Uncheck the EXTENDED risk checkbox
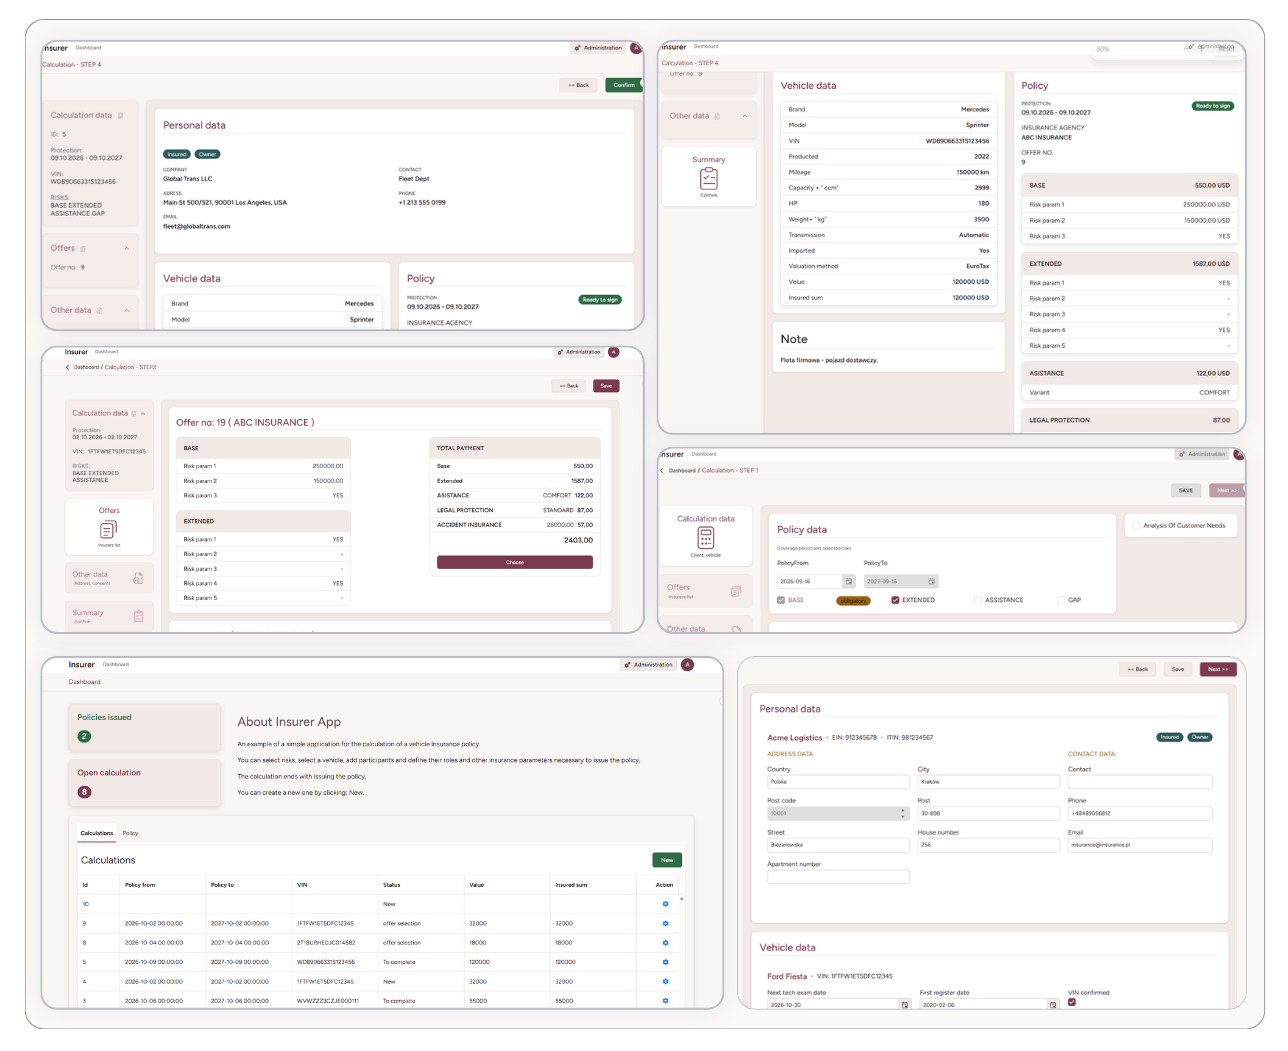Image resolution: width=1288 pixels, height=1051 pixels. (x=895, y=600)
